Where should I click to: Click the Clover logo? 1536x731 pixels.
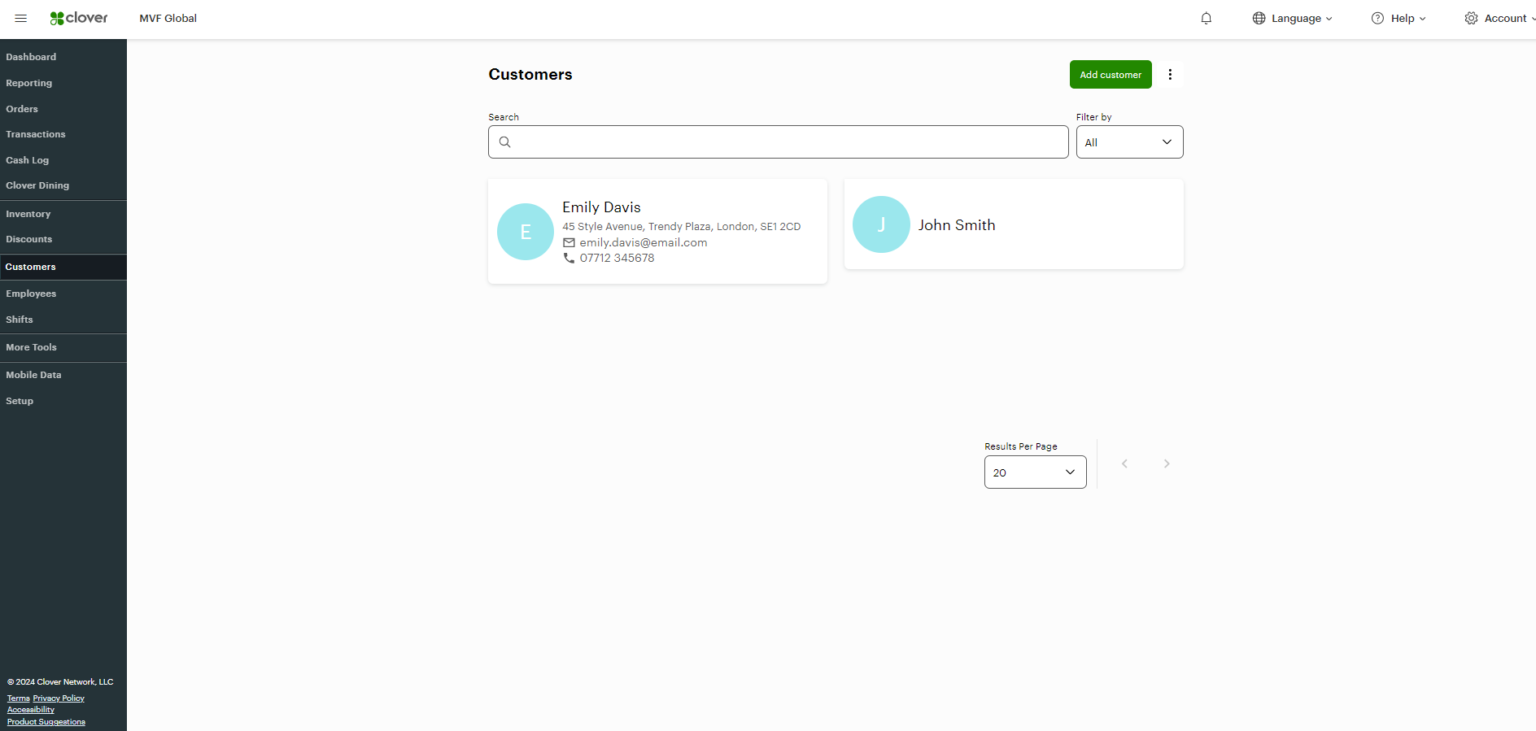78,17
